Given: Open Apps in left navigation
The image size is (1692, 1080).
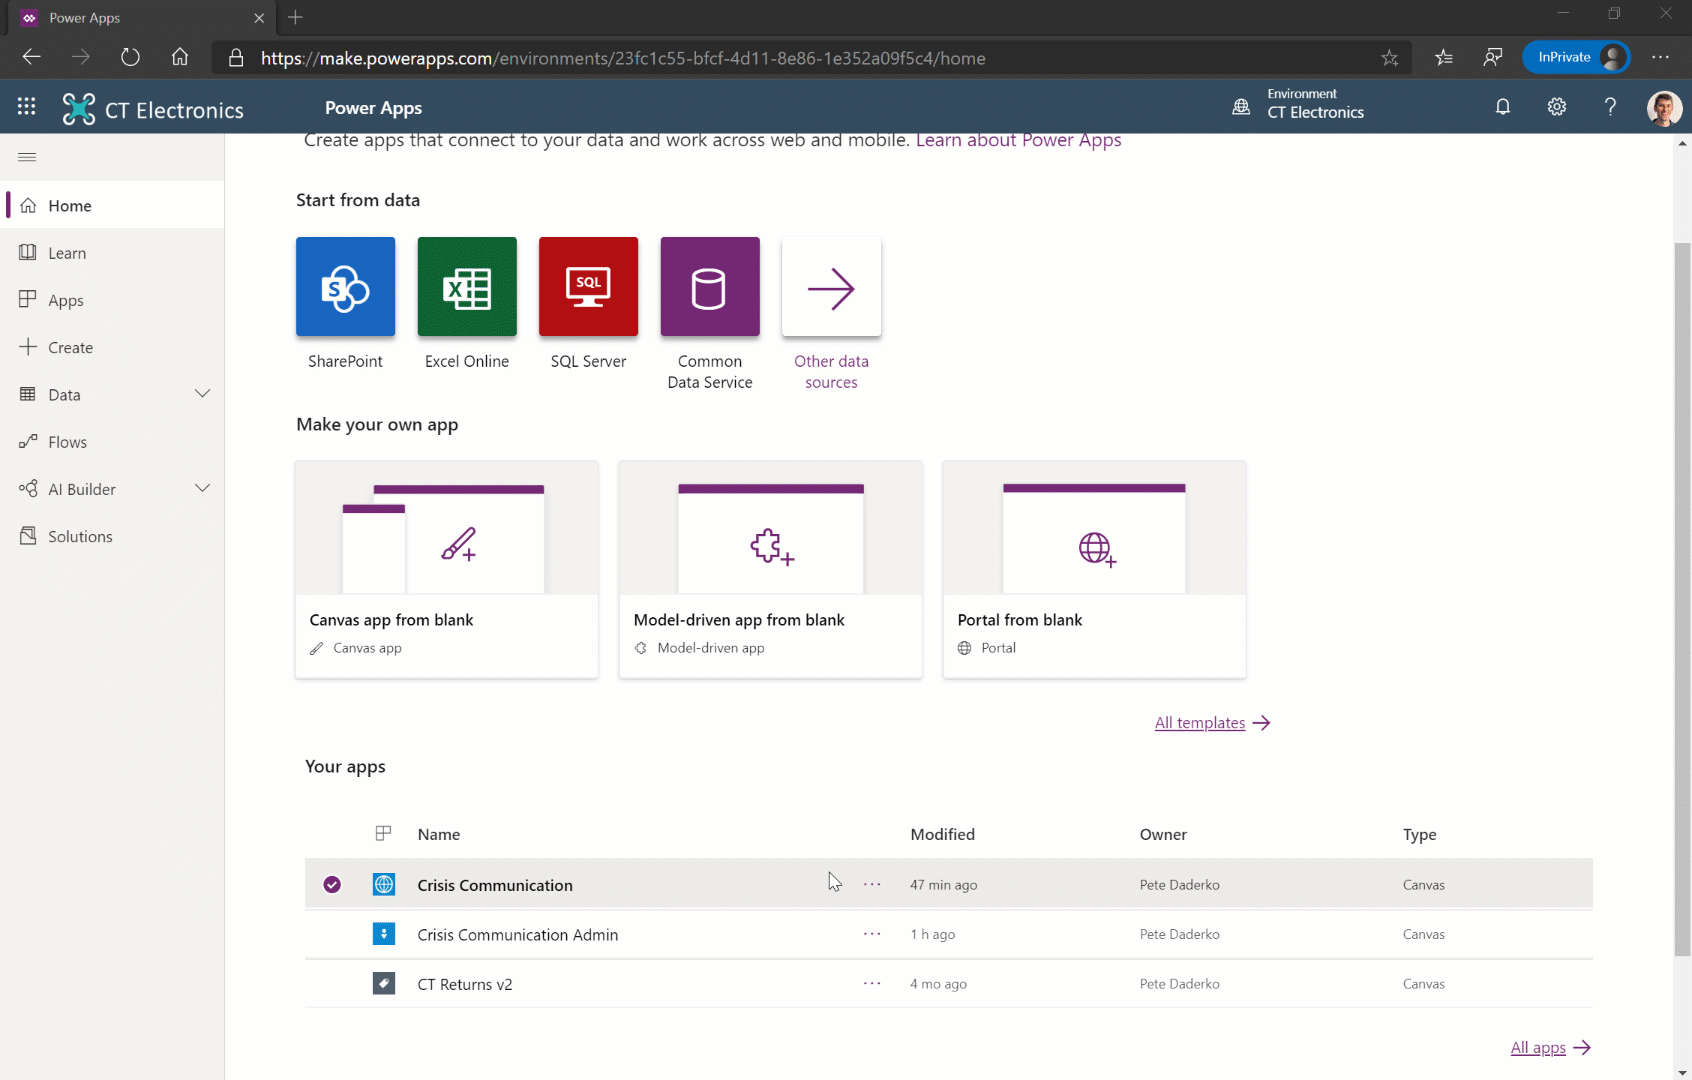Looking at the screenshot, I should coord(112,300).
